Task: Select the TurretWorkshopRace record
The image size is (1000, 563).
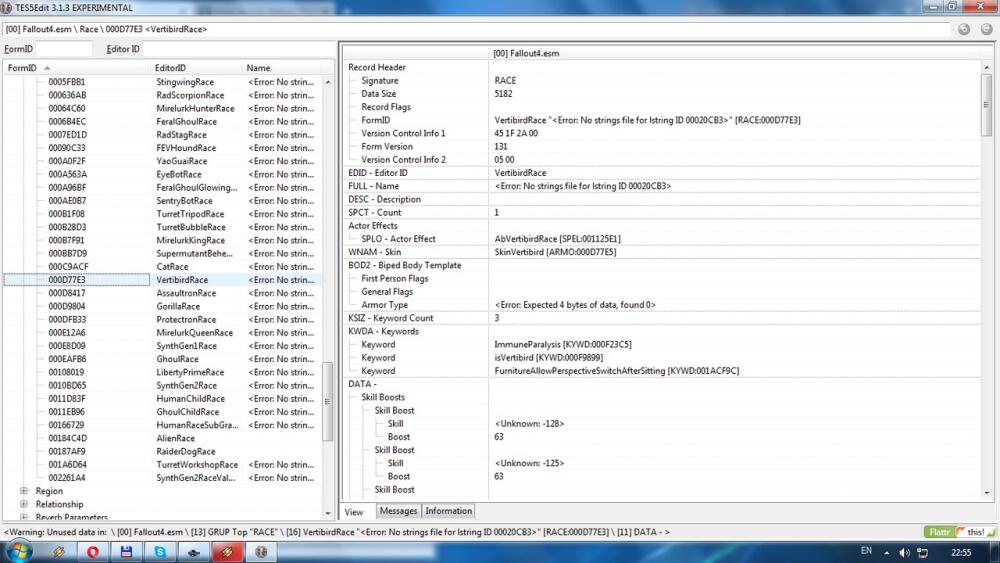Action: [x=196, y=465]
